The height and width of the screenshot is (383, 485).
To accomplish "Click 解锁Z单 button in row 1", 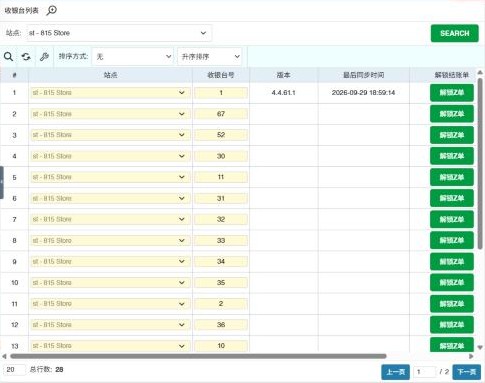I will pos(452,93).
